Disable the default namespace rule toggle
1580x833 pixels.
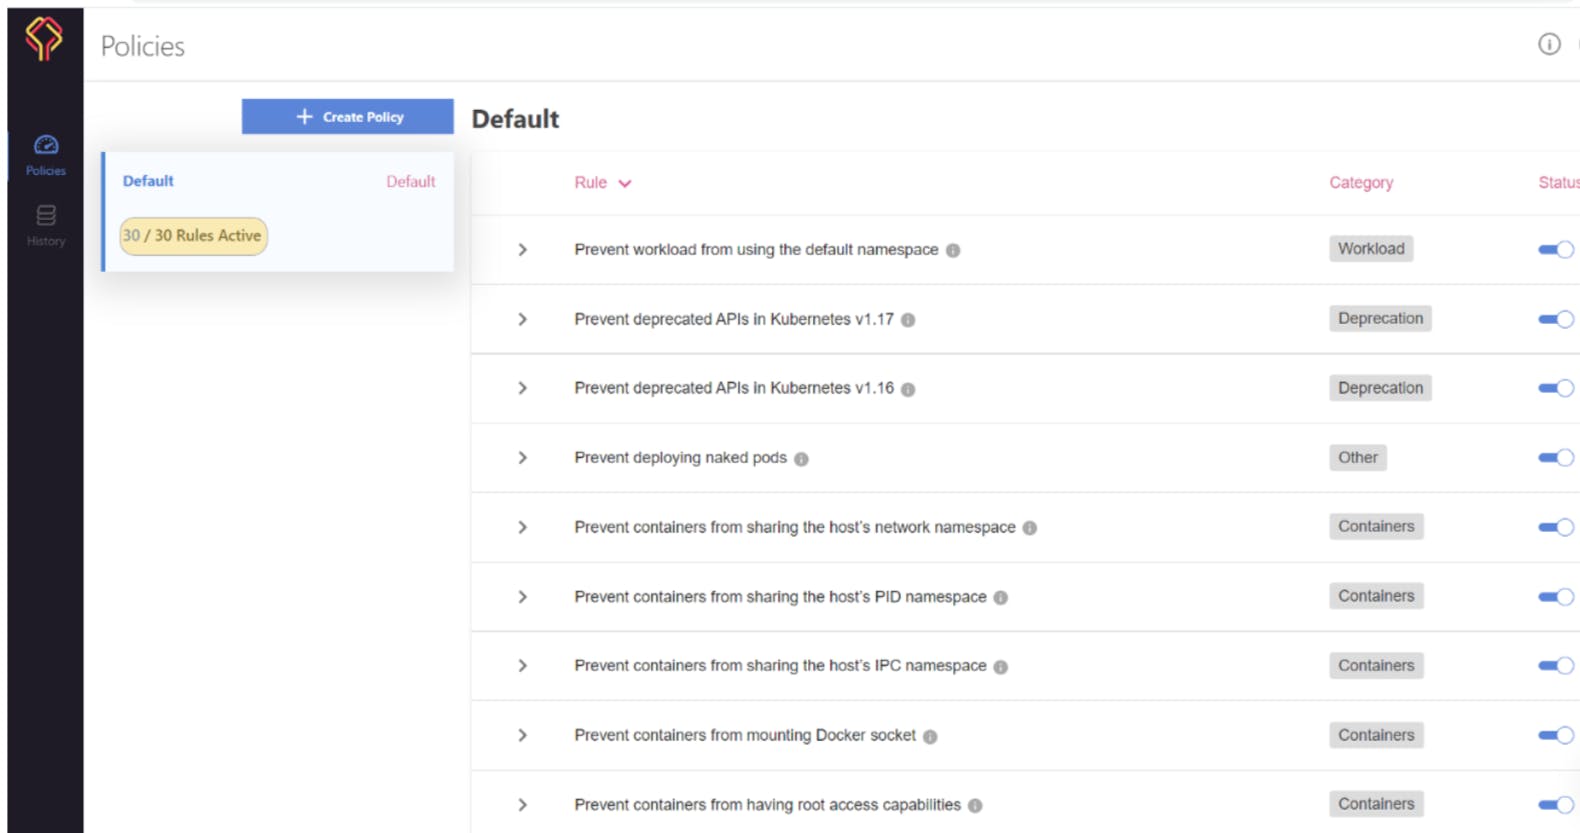[x=1556, y=250]
